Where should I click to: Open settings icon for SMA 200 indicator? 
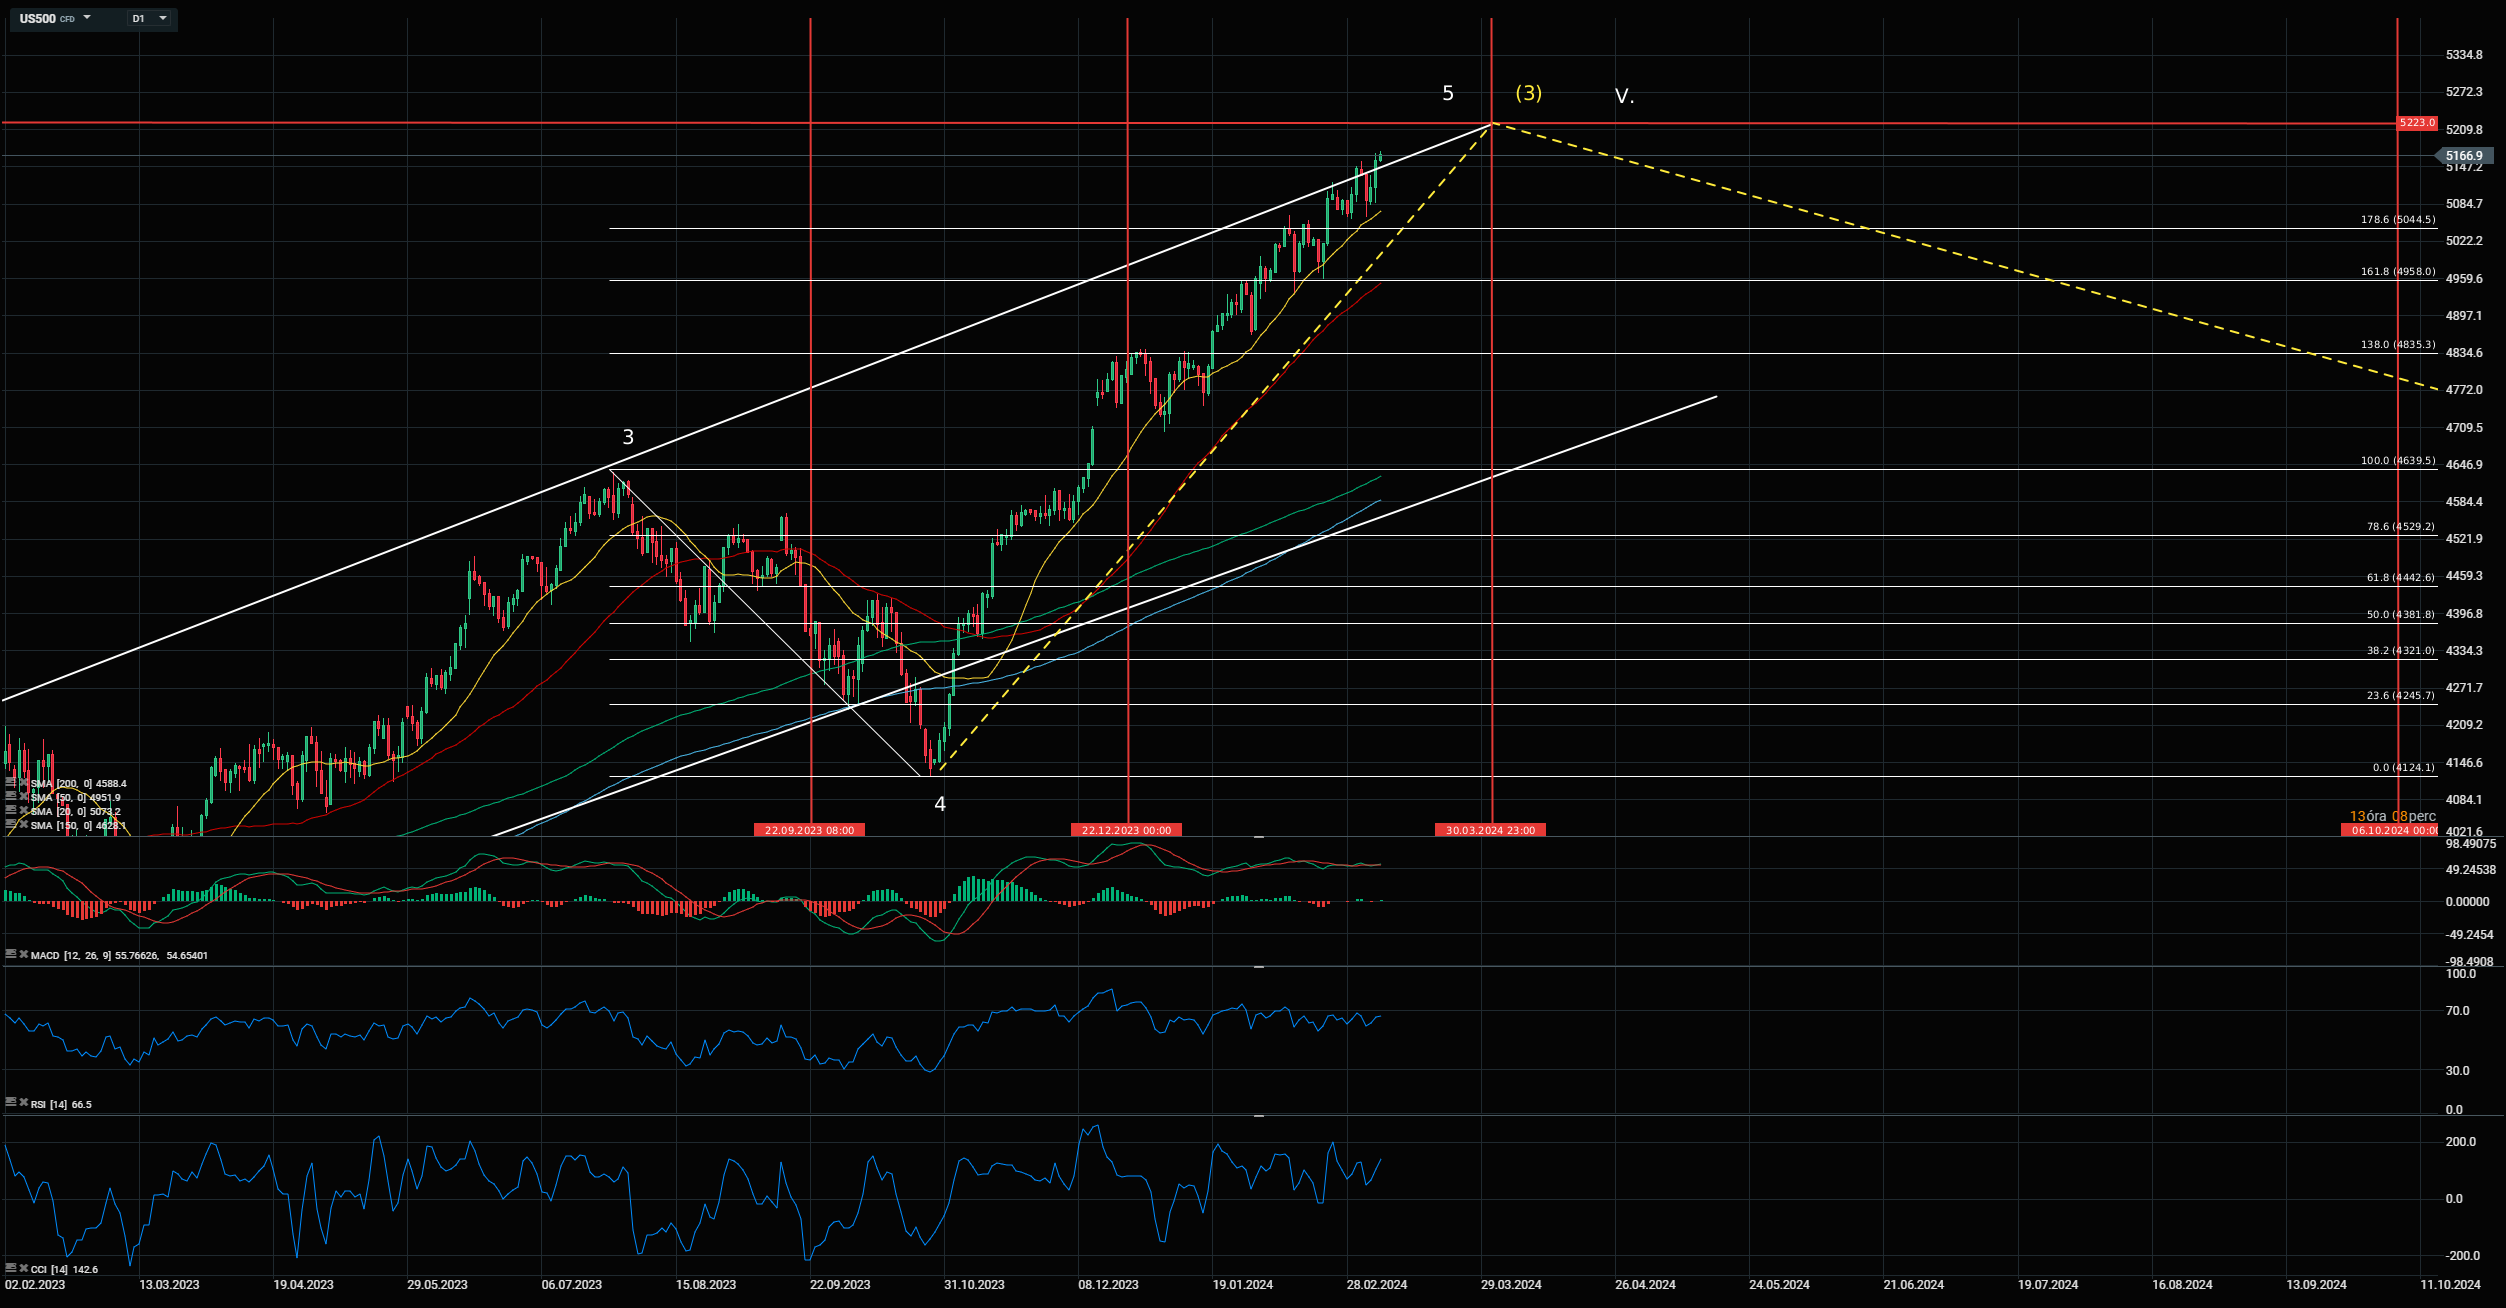pos(10,783)
